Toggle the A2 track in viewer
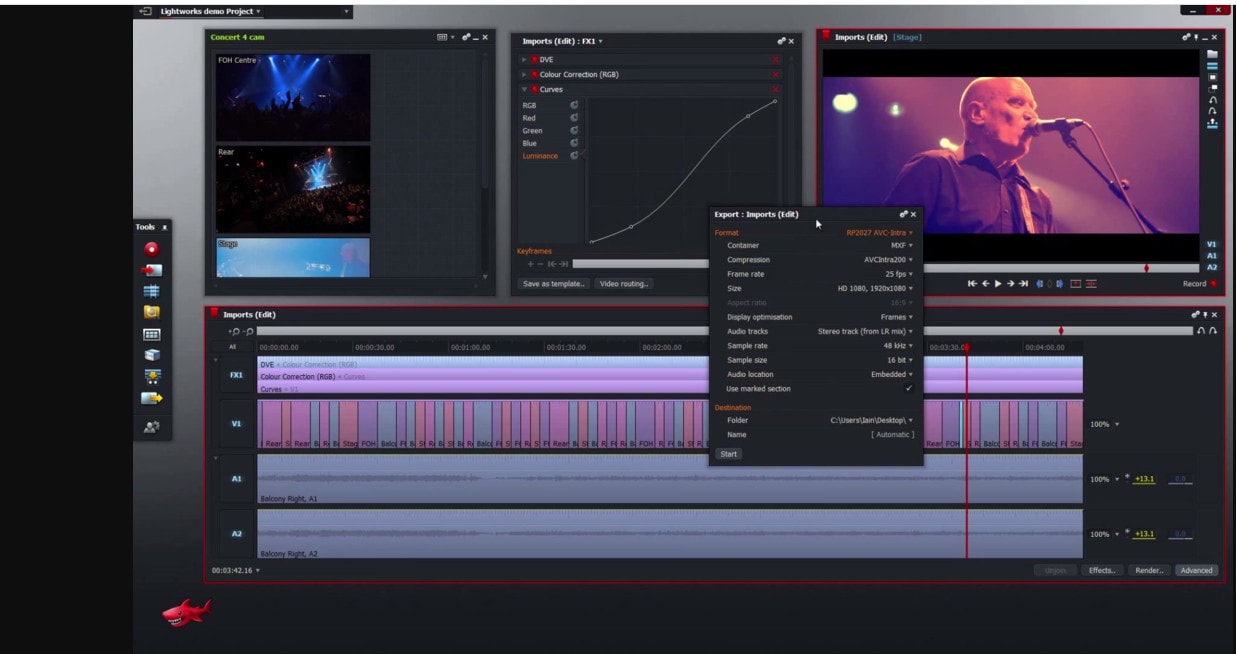Viewport: 1236px width, 654px height. click(1211, 268)
